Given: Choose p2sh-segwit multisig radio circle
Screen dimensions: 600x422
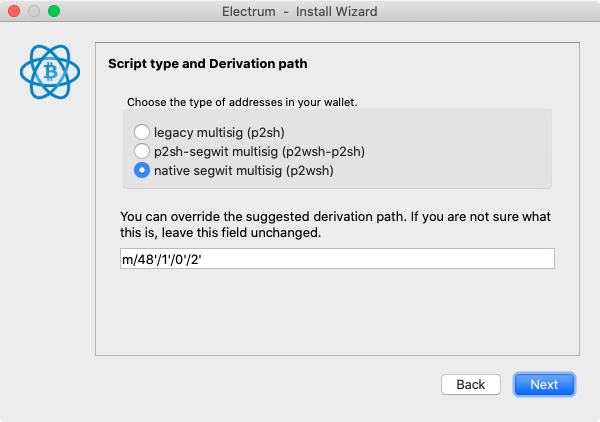Looking at the screenshot, I should coord(142,151).
